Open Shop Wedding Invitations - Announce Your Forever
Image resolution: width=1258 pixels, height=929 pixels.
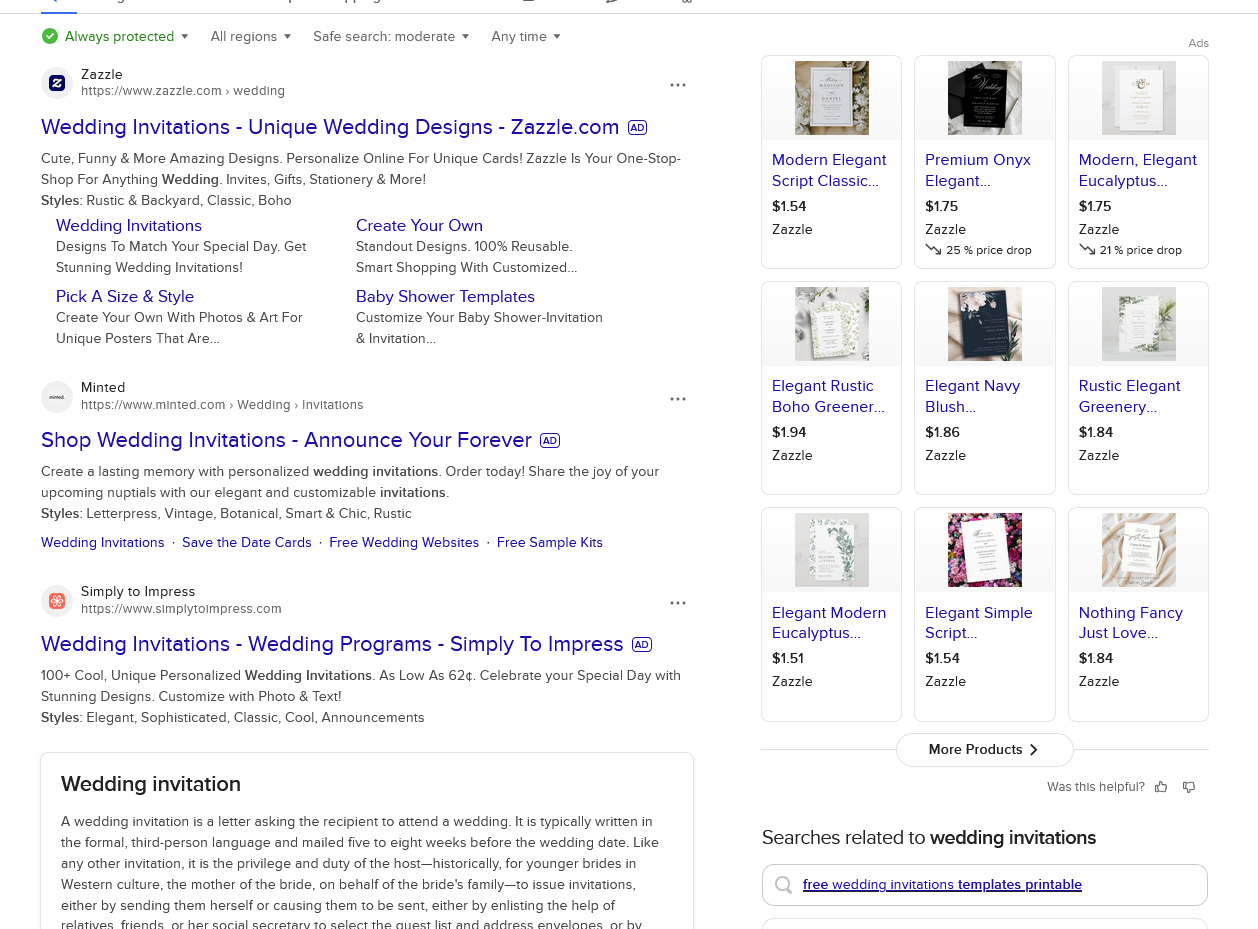tap(286, 440)
